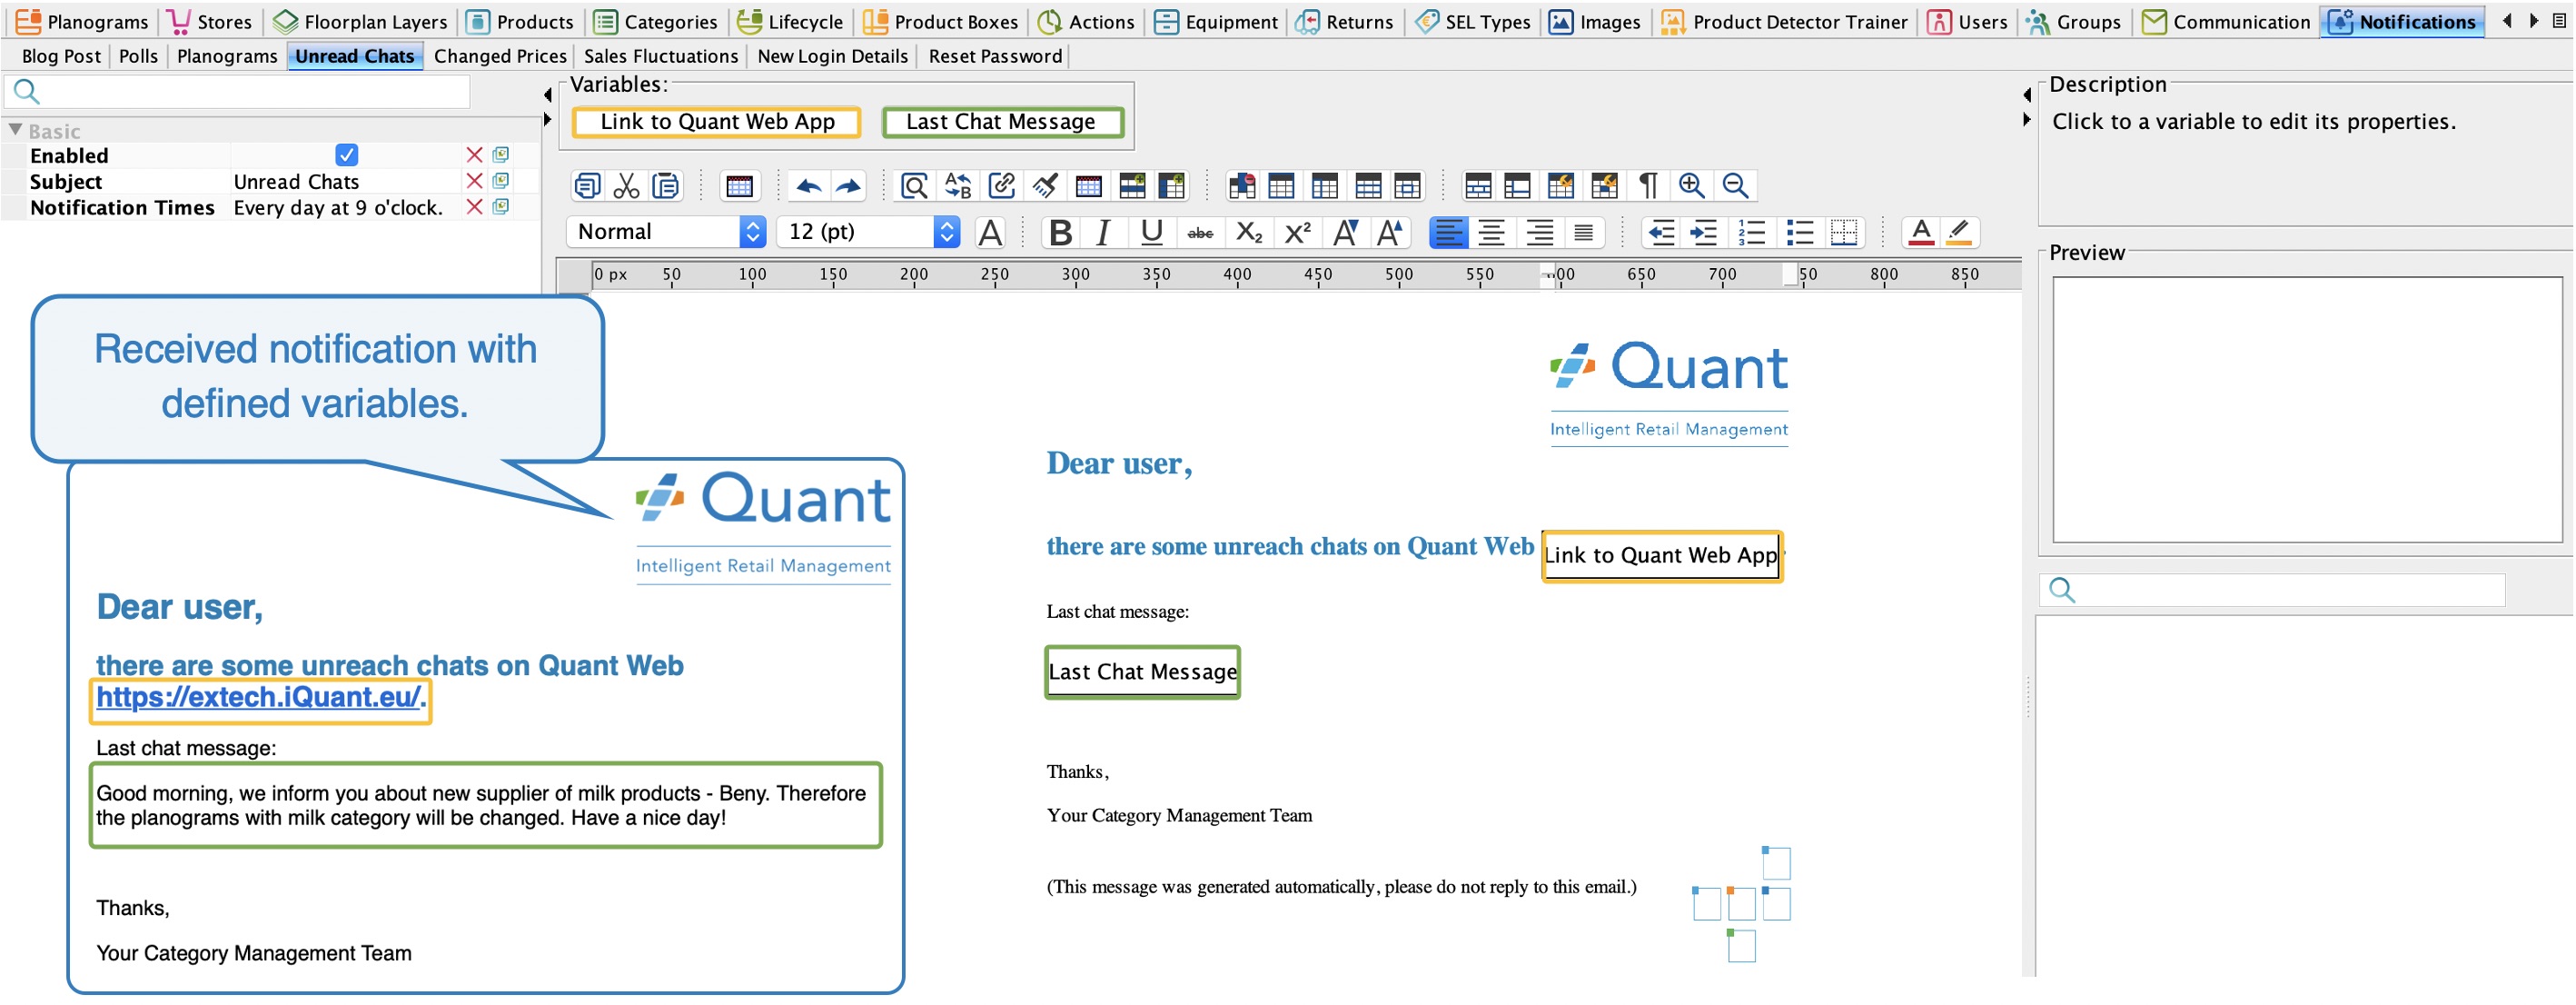Viewport: 2576px width, 1005px height.
Task: Decrease paragraph indent
Action: click(x=1661, y=233)
